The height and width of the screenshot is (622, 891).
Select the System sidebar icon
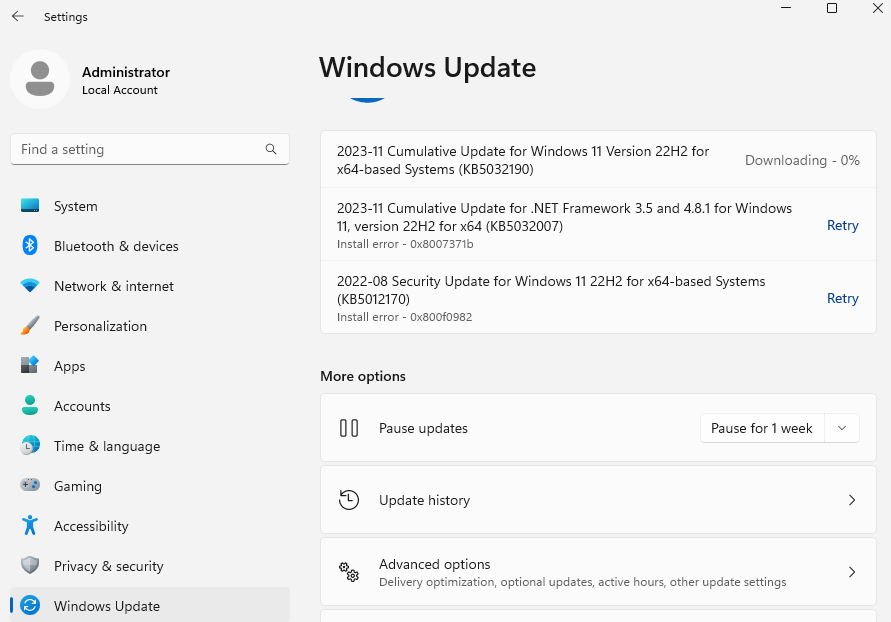point(29,206)
